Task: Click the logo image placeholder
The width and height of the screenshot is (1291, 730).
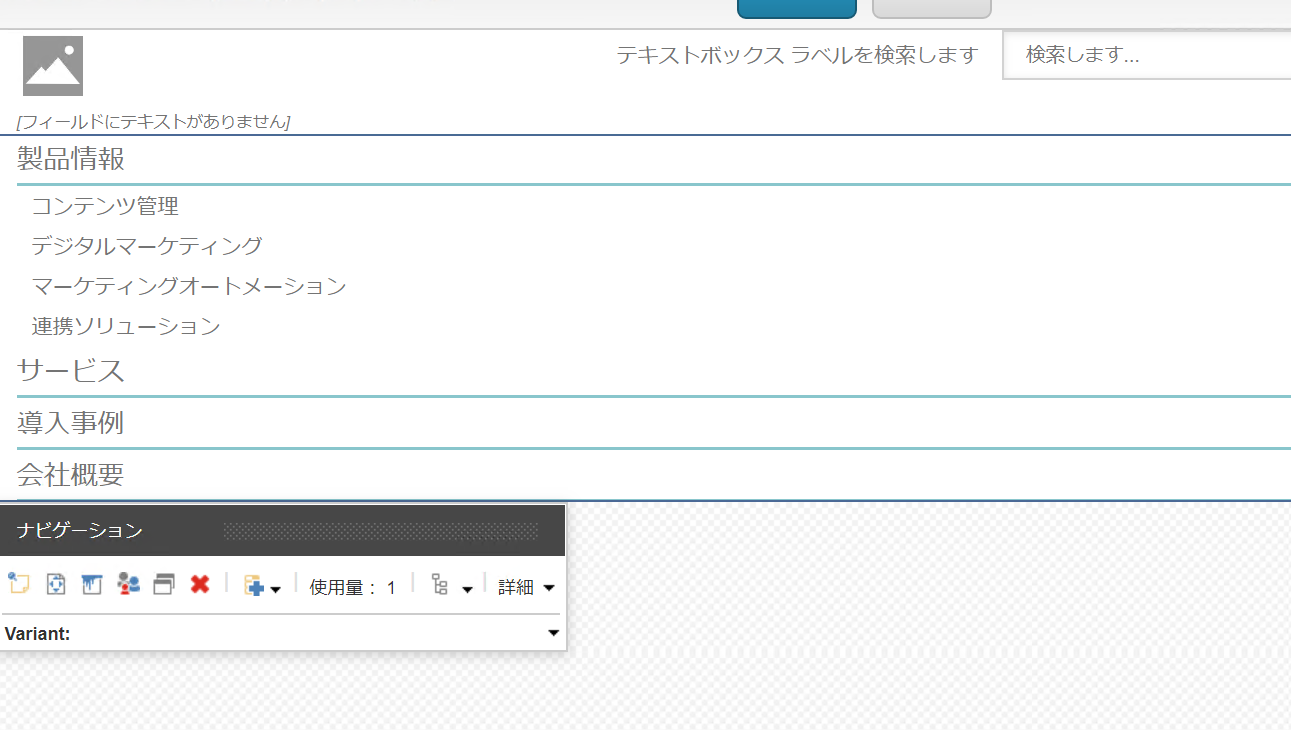Action: (53, 66)
